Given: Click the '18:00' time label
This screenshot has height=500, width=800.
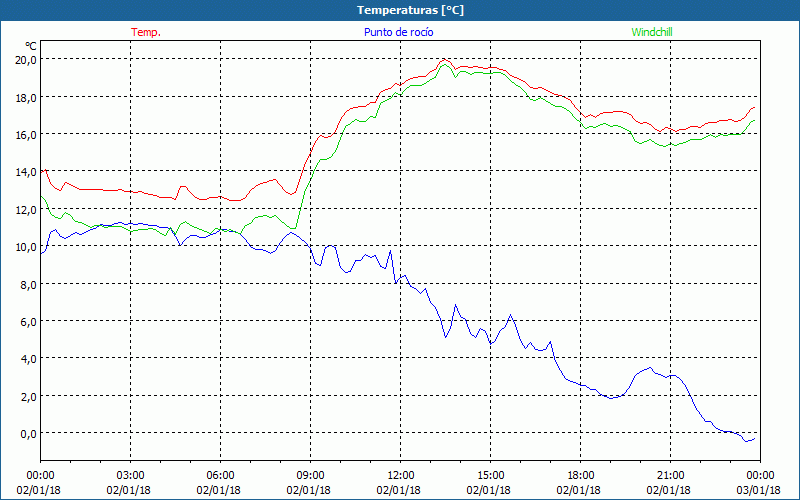Looking at the screenshot, I should coord(580,476).
